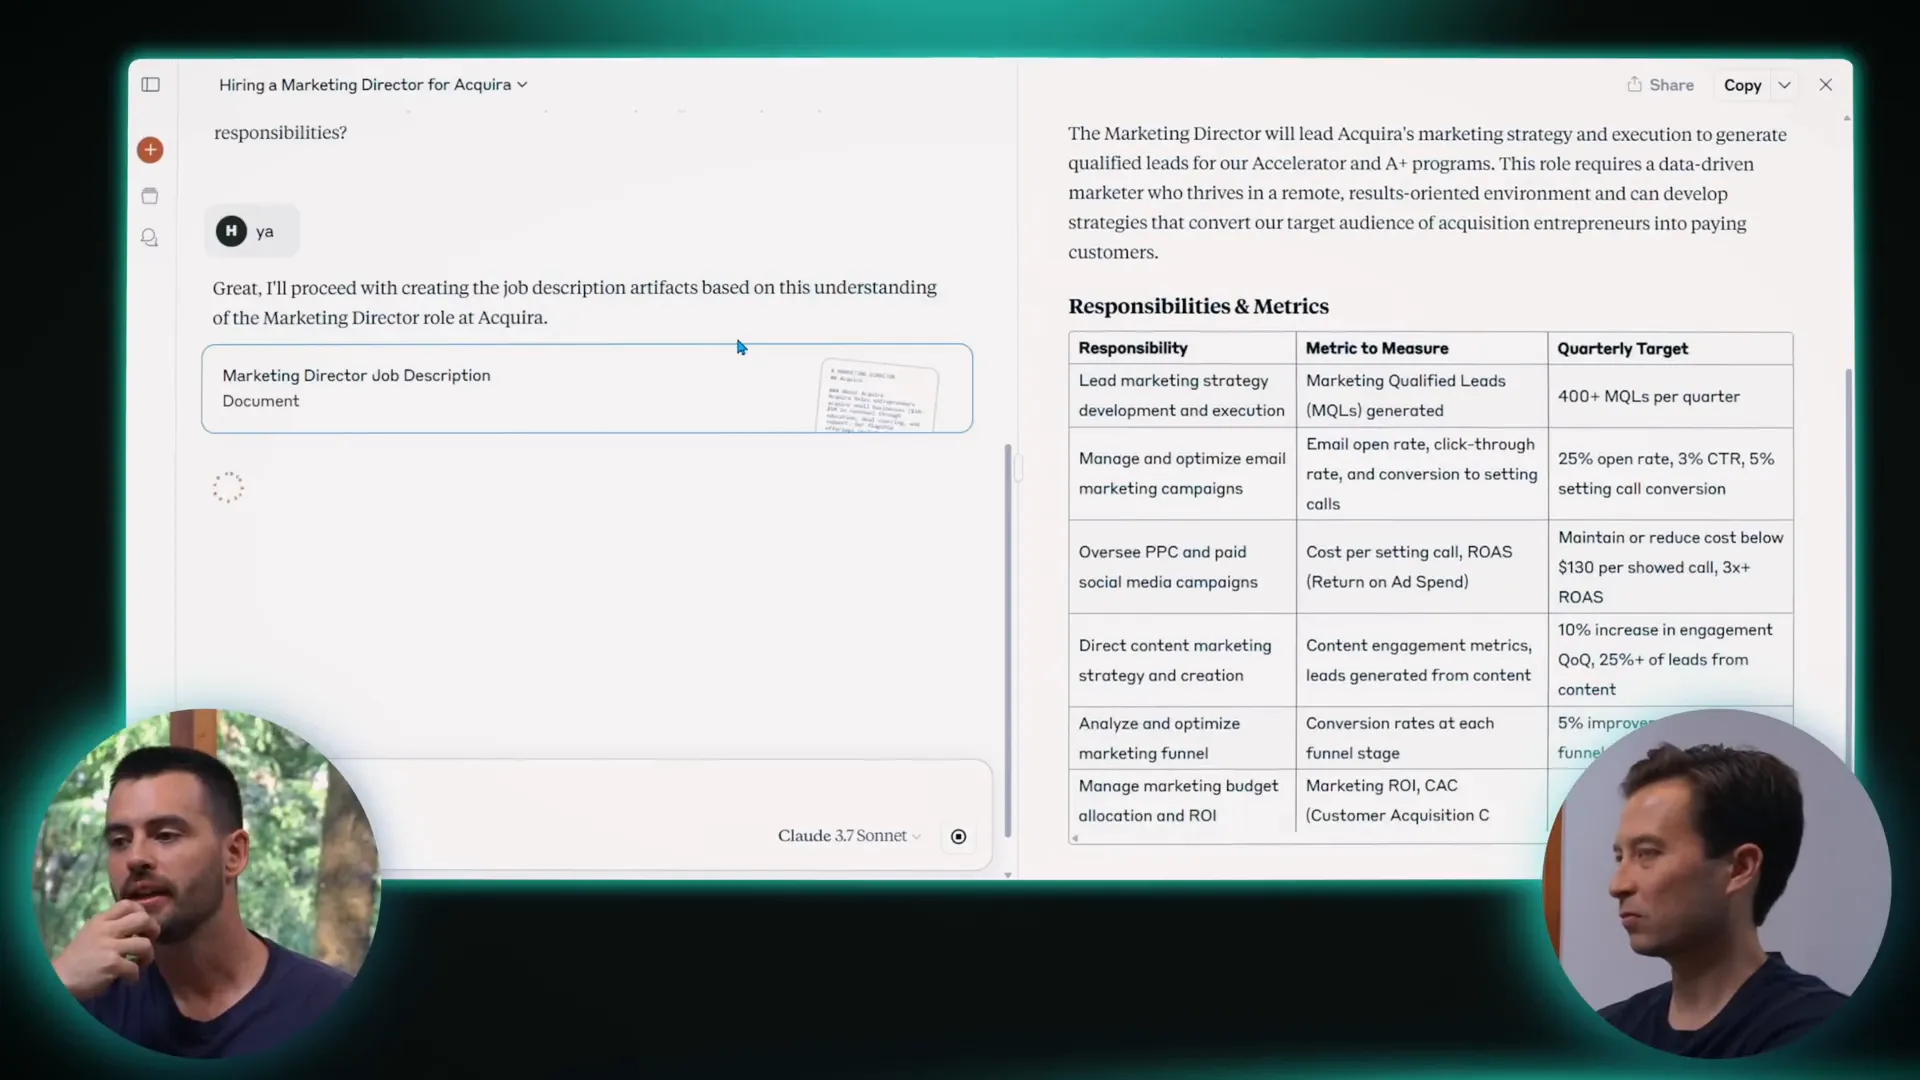The height and width of the screenshot is (1080, 1920).
Task: Expand the Copy options dropdown arrow
Action: (1784, 86)
